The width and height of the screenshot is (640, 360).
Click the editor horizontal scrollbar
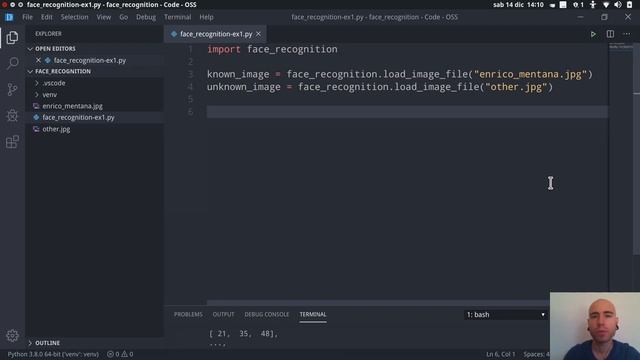coord(378,303)
